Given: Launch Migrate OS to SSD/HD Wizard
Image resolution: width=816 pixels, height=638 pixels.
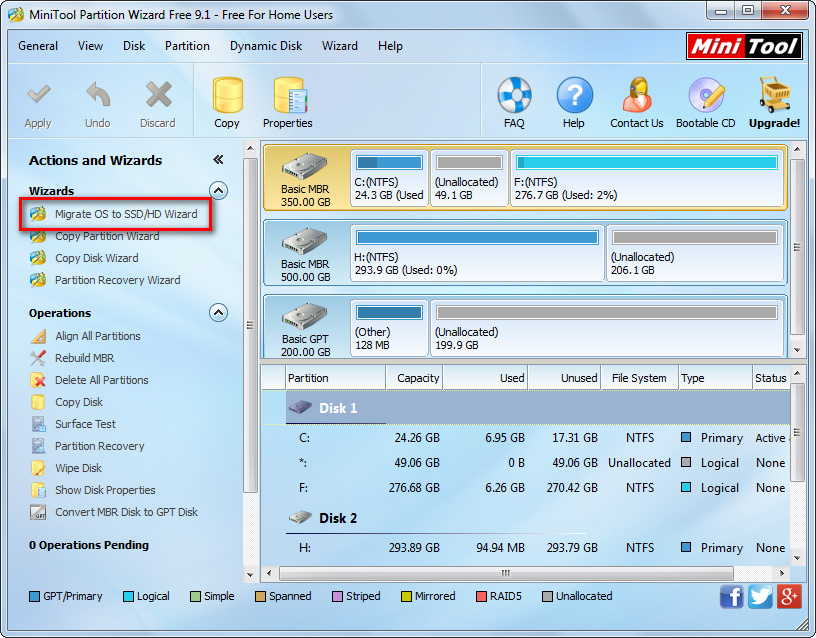Looking at the screenshot, I should (x=125, y=214).
